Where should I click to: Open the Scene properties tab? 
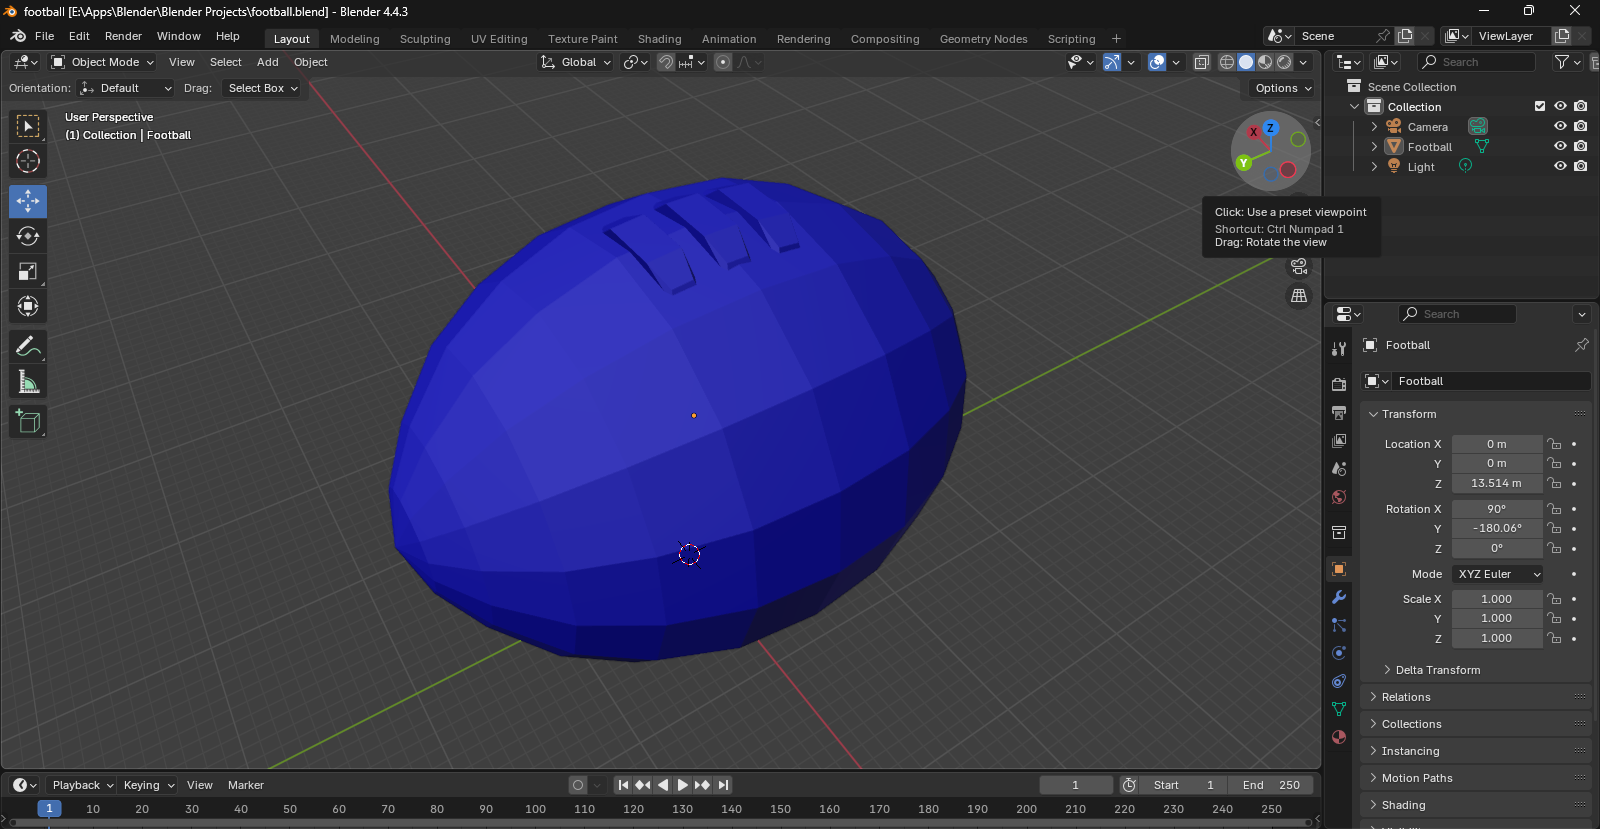[x=1339, y=468]
